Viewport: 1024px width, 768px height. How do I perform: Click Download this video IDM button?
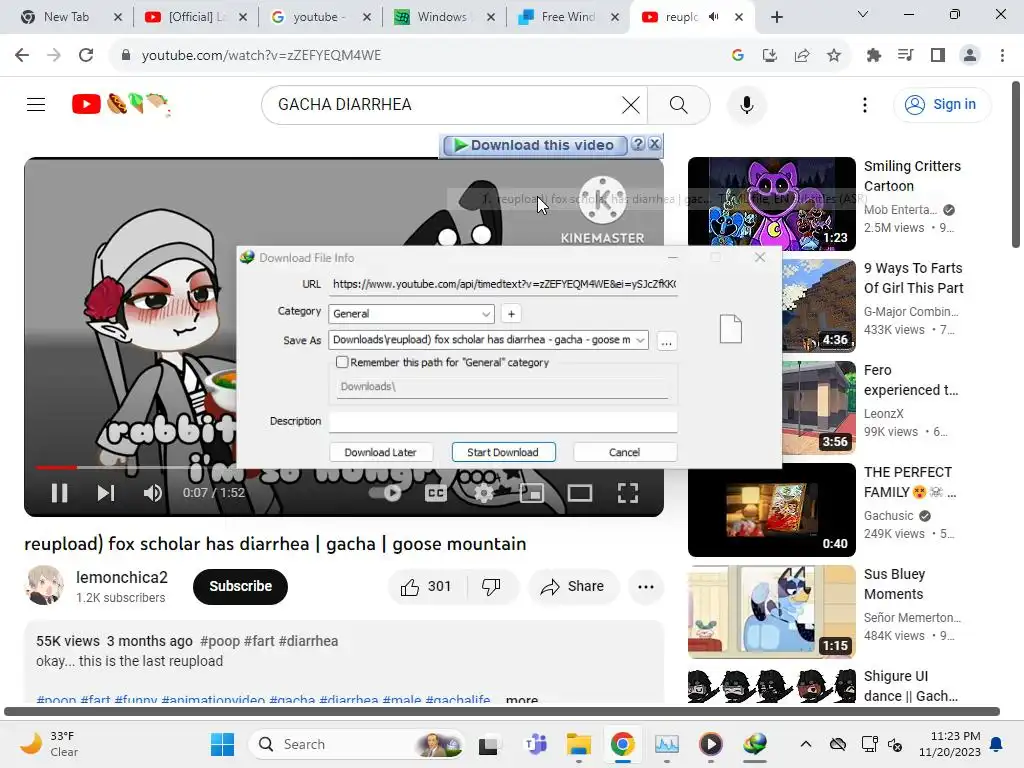[x=535, y=145]
